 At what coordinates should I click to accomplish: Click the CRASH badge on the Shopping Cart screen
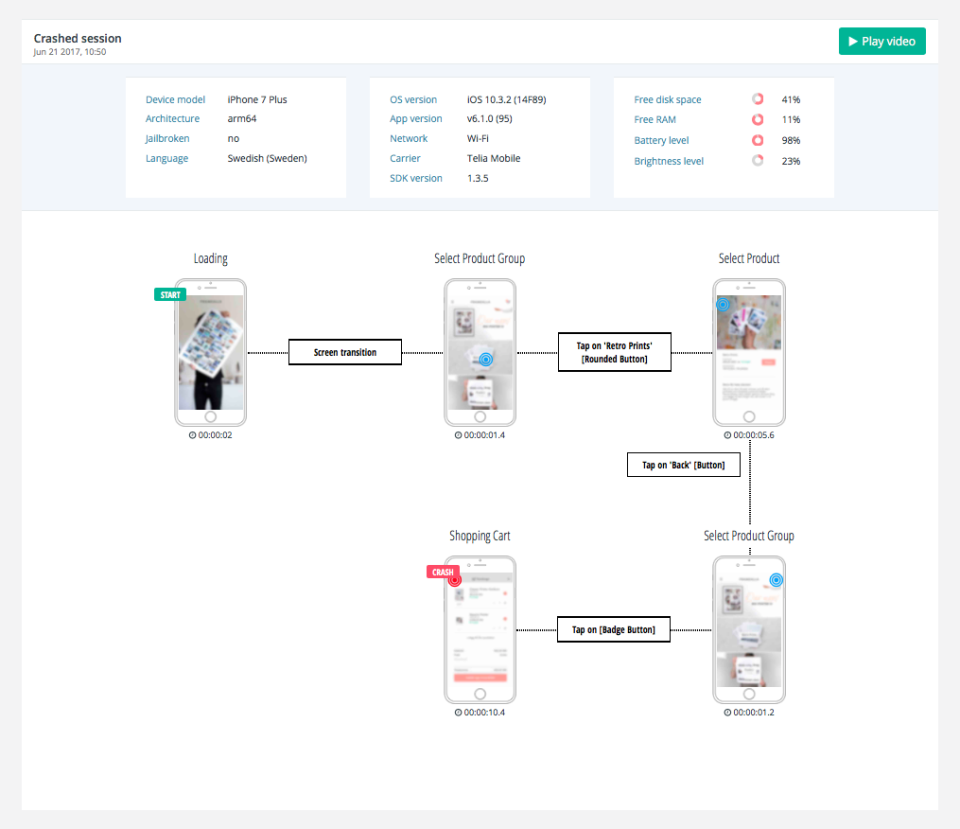[x=442, y=571]
